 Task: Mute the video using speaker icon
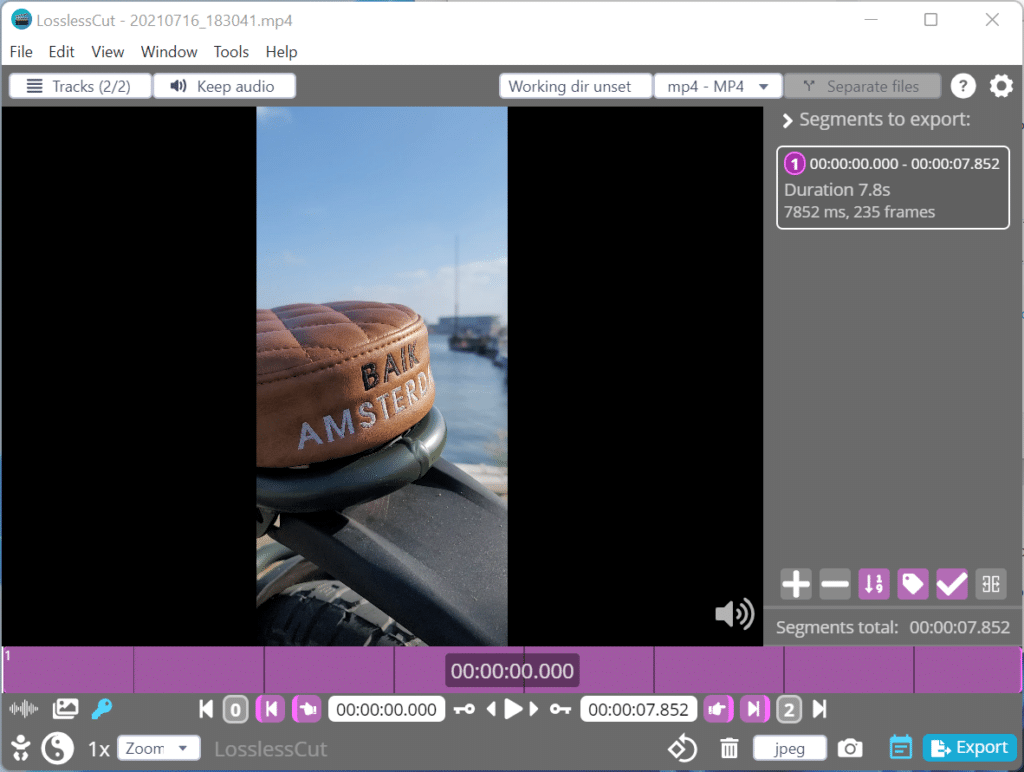coord(735,614)
